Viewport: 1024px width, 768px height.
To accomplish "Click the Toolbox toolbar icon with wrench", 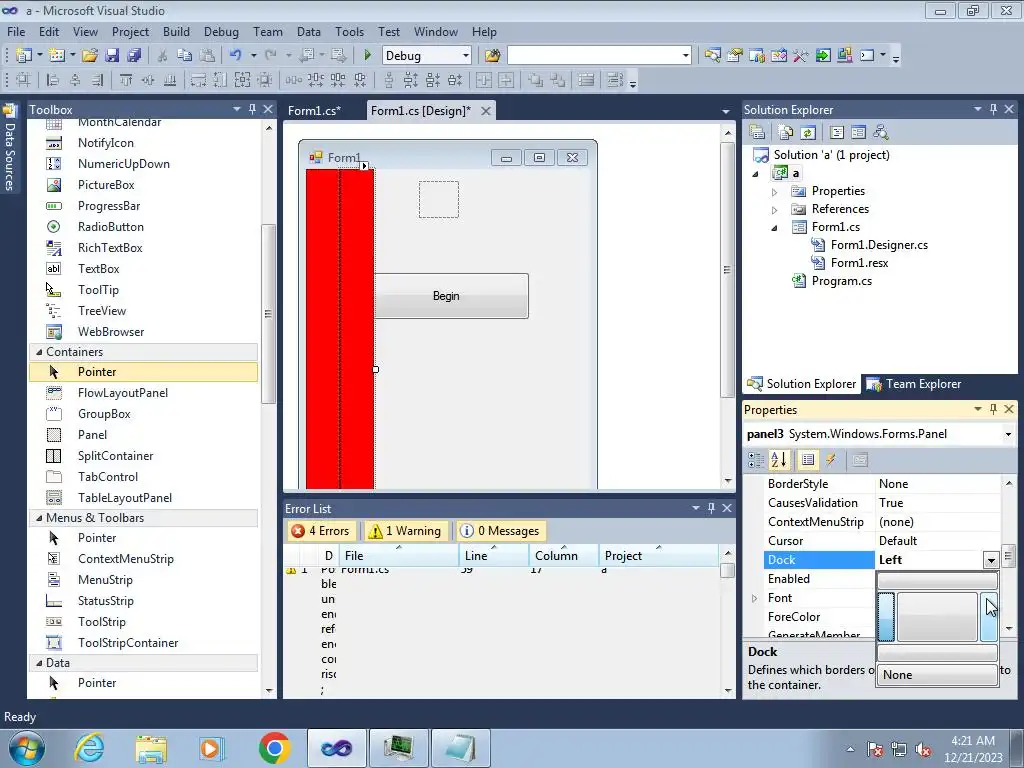I will [x=801, y=56].
